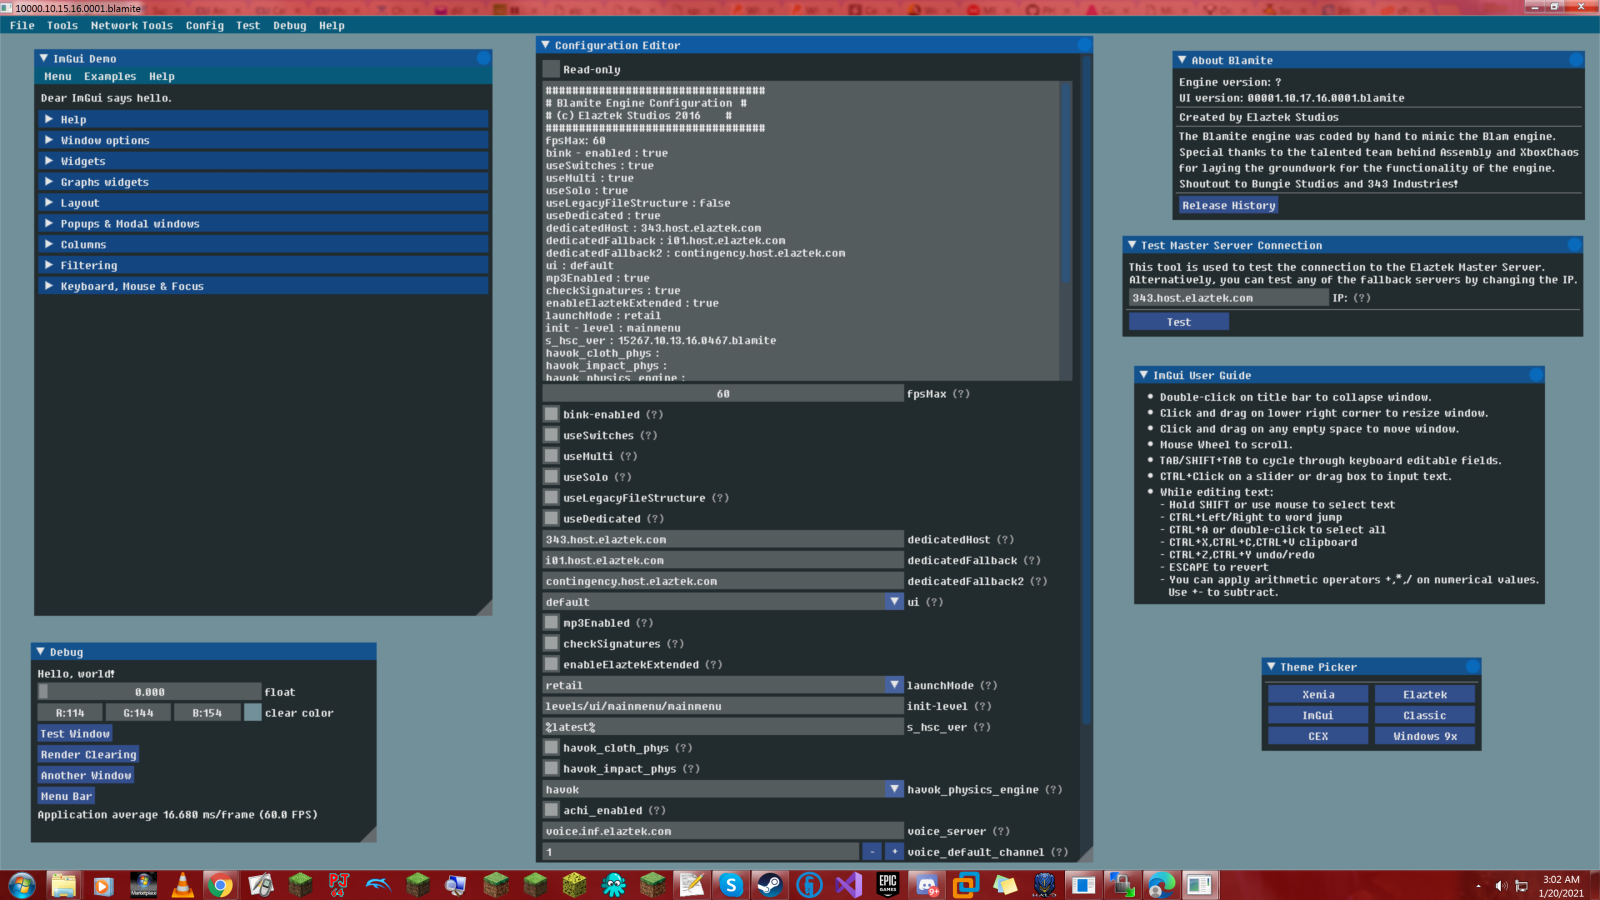
Task: Toggle the useSolo checkbox
Action: 551,477
